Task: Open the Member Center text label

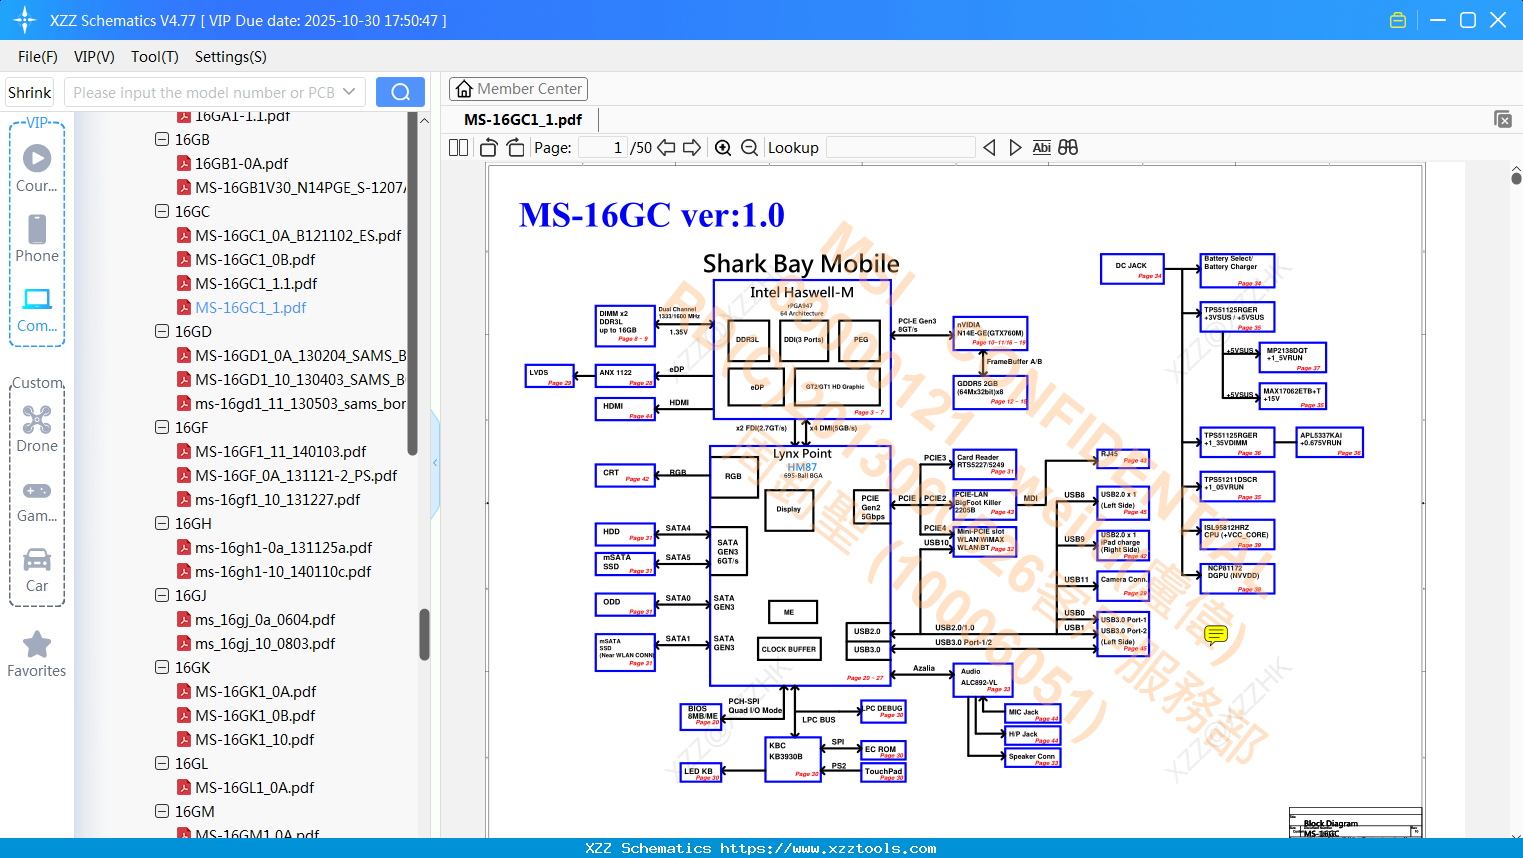Action: click(530, 89)
